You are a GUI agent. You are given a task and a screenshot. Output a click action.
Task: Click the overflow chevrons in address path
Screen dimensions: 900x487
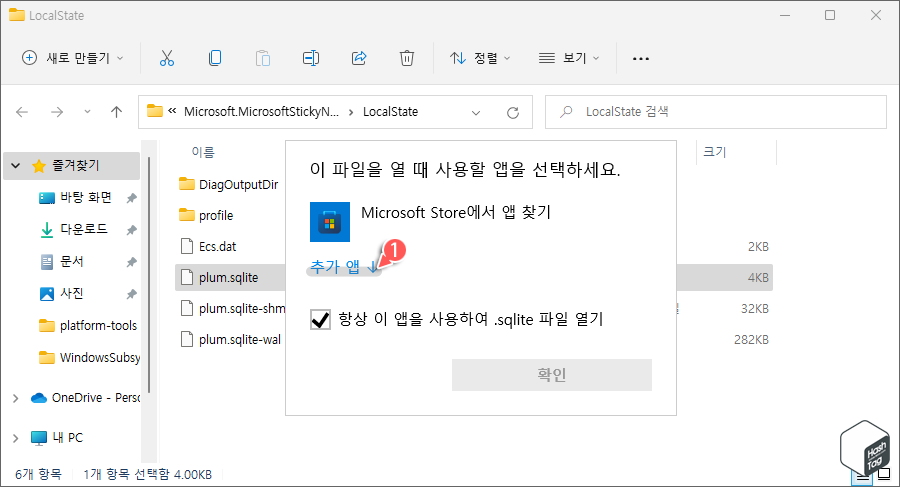pyautogui.click(x=172, y=111)
